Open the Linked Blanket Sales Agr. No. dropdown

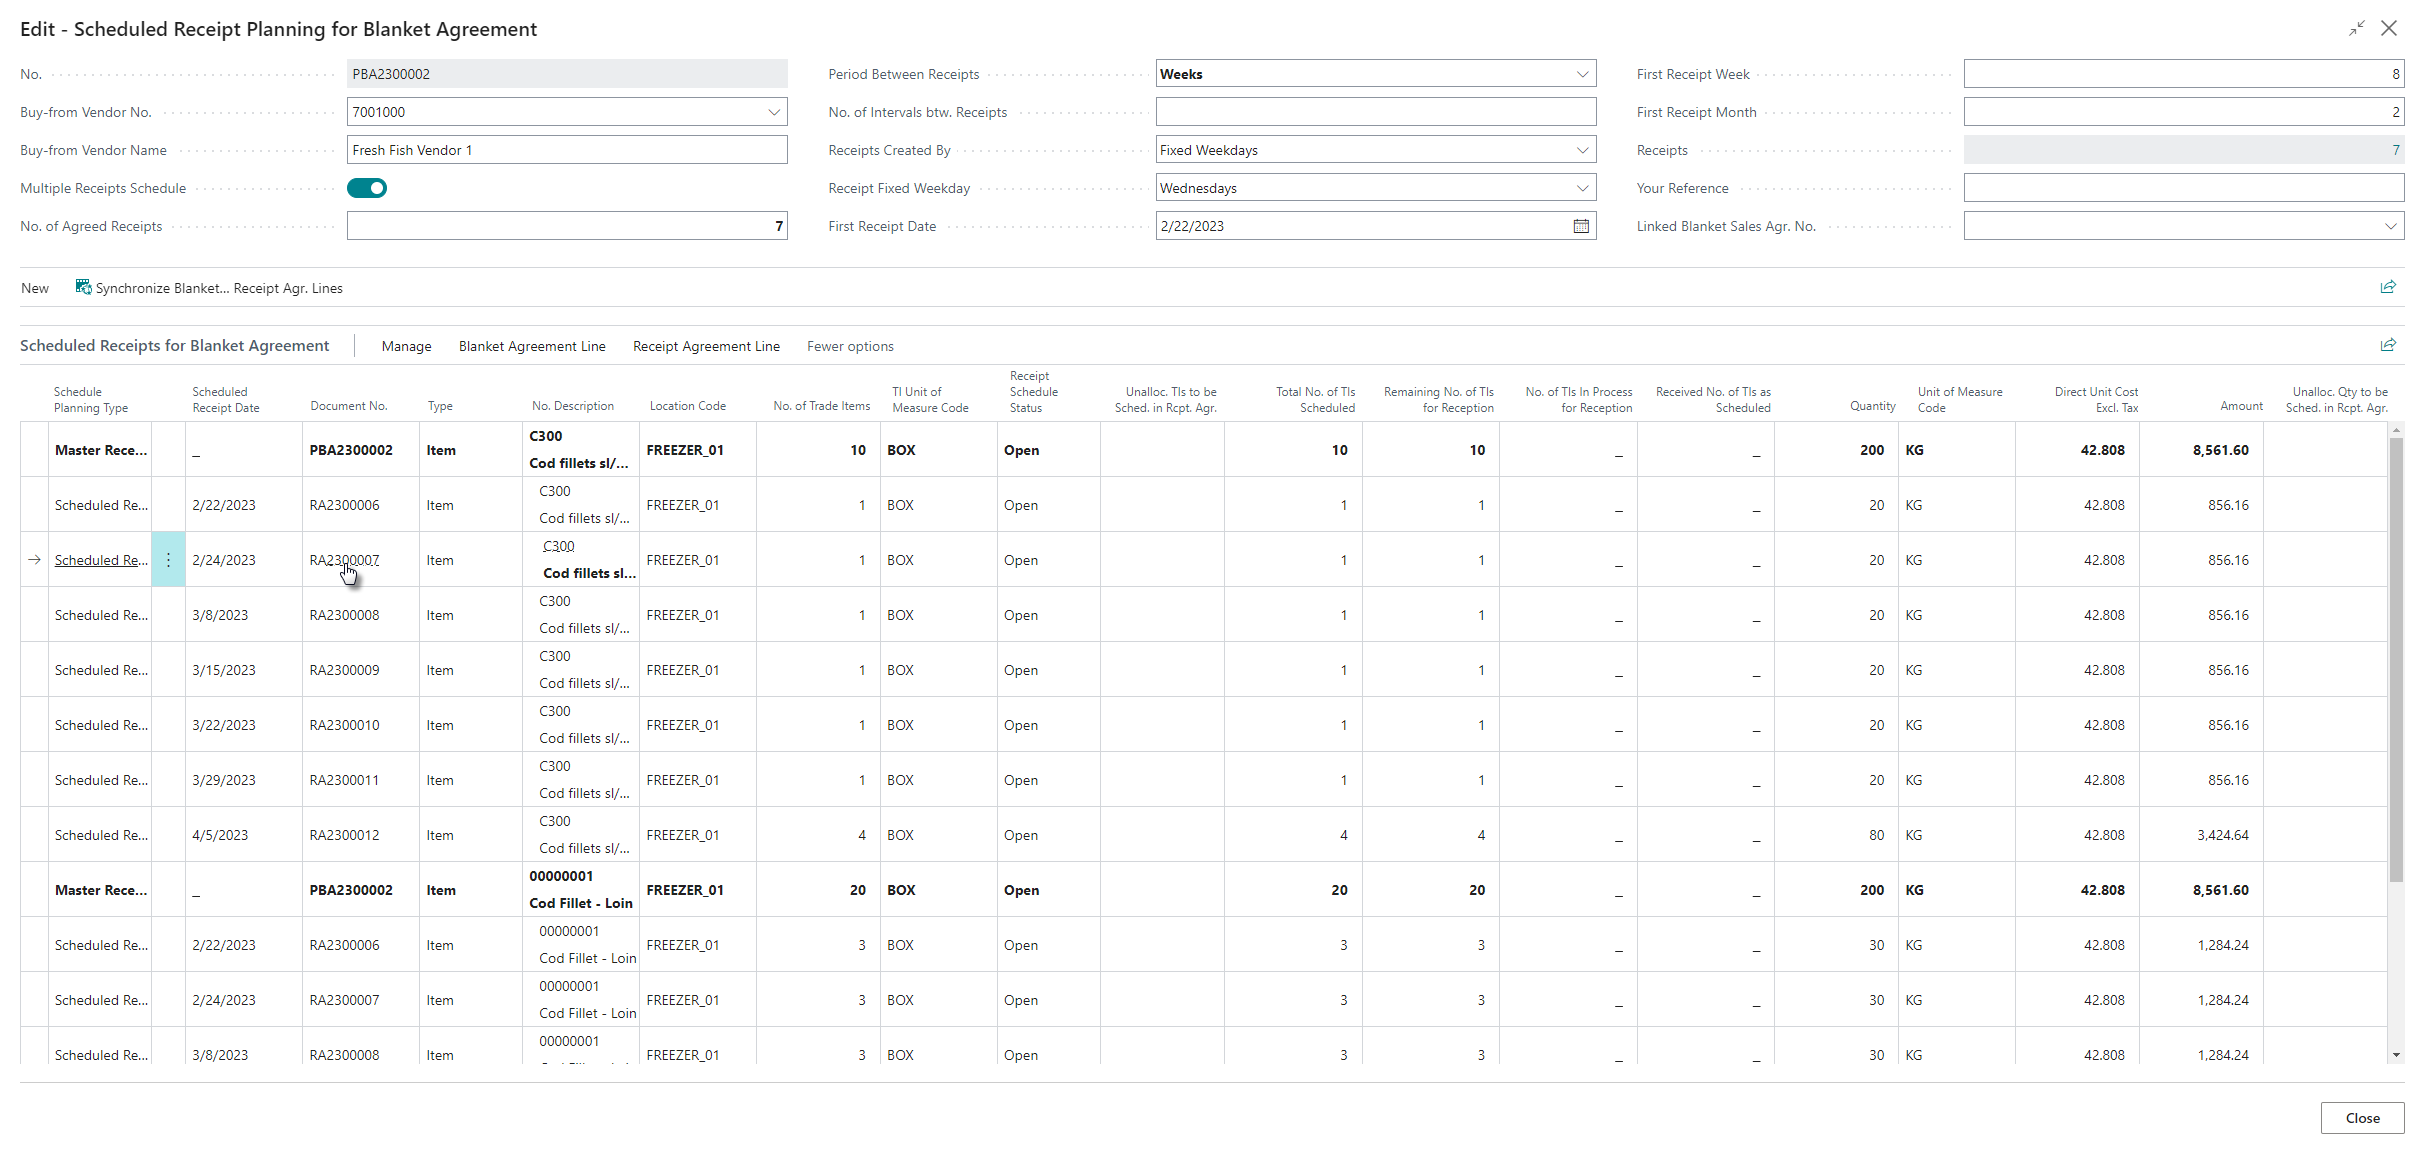[2390, 226]
